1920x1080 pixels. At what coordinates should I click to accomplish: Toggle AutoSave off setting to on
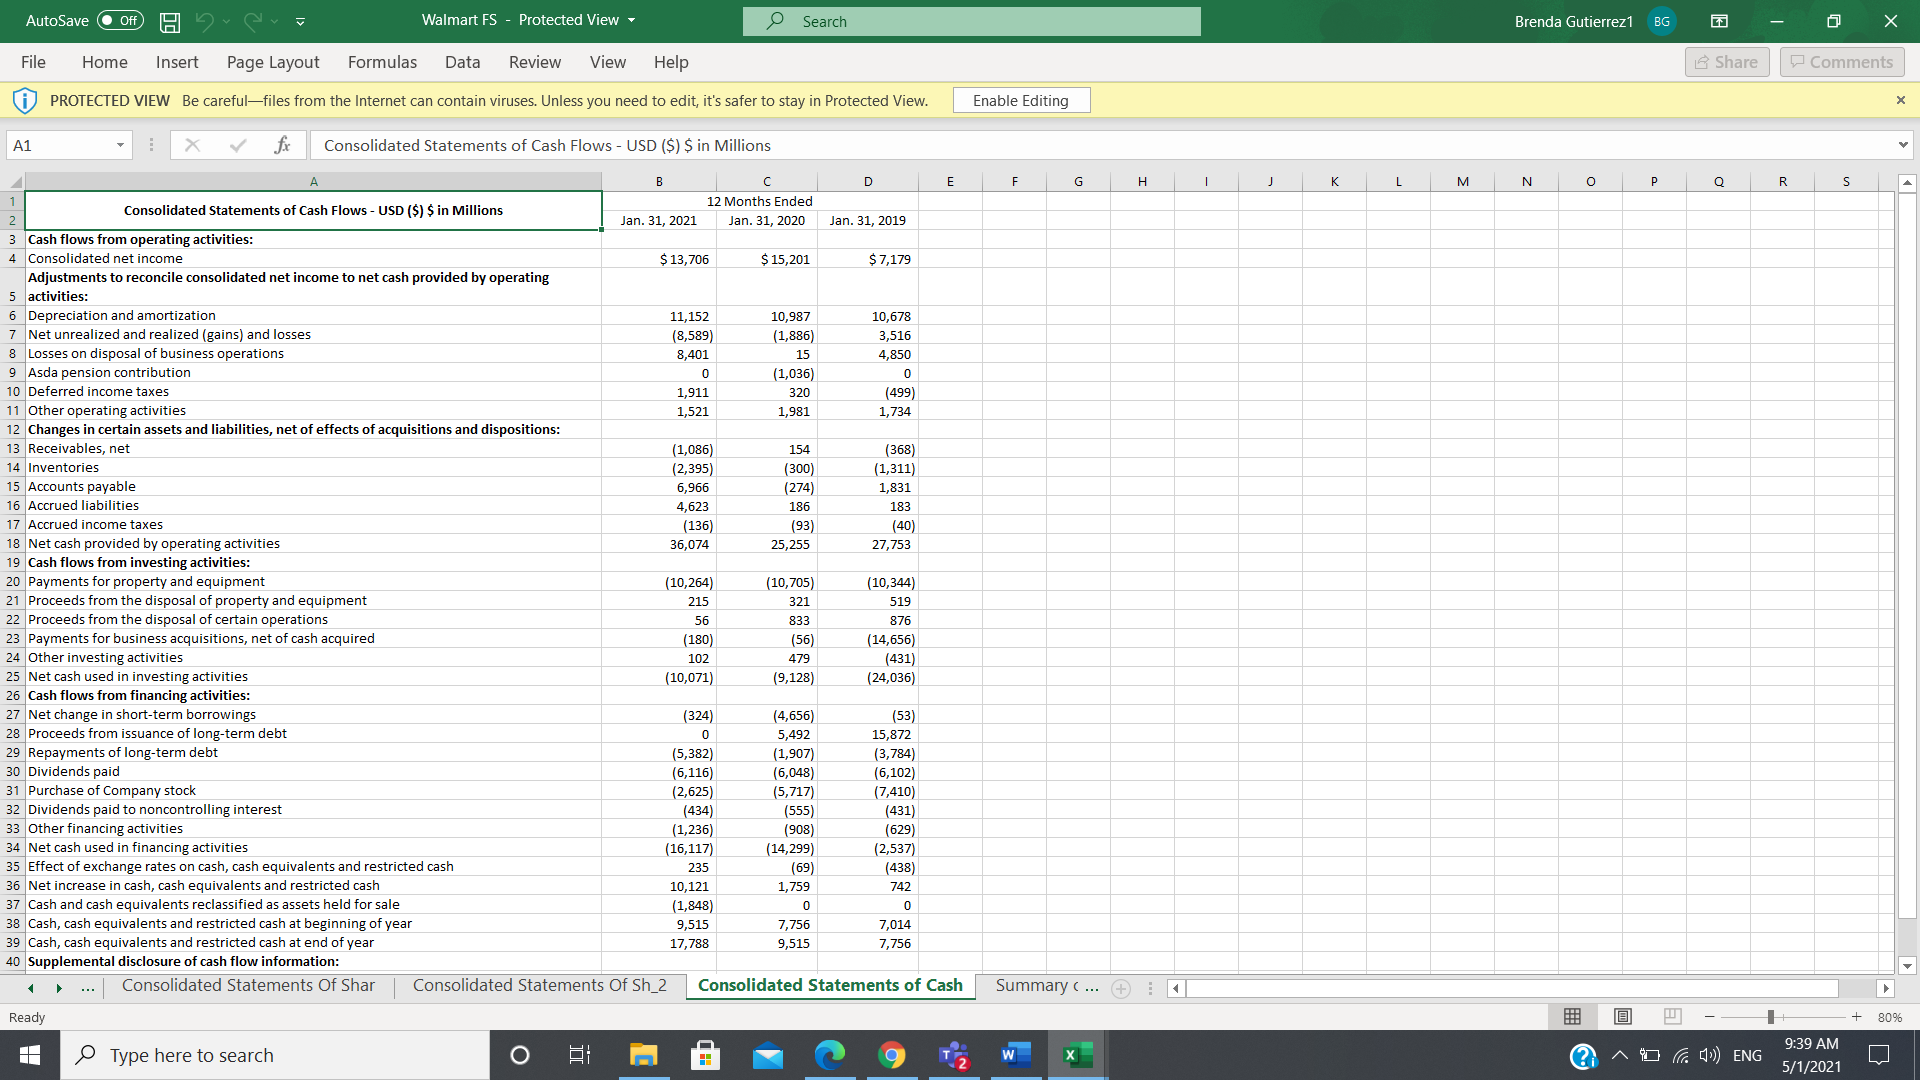click(x=119, y=20)
